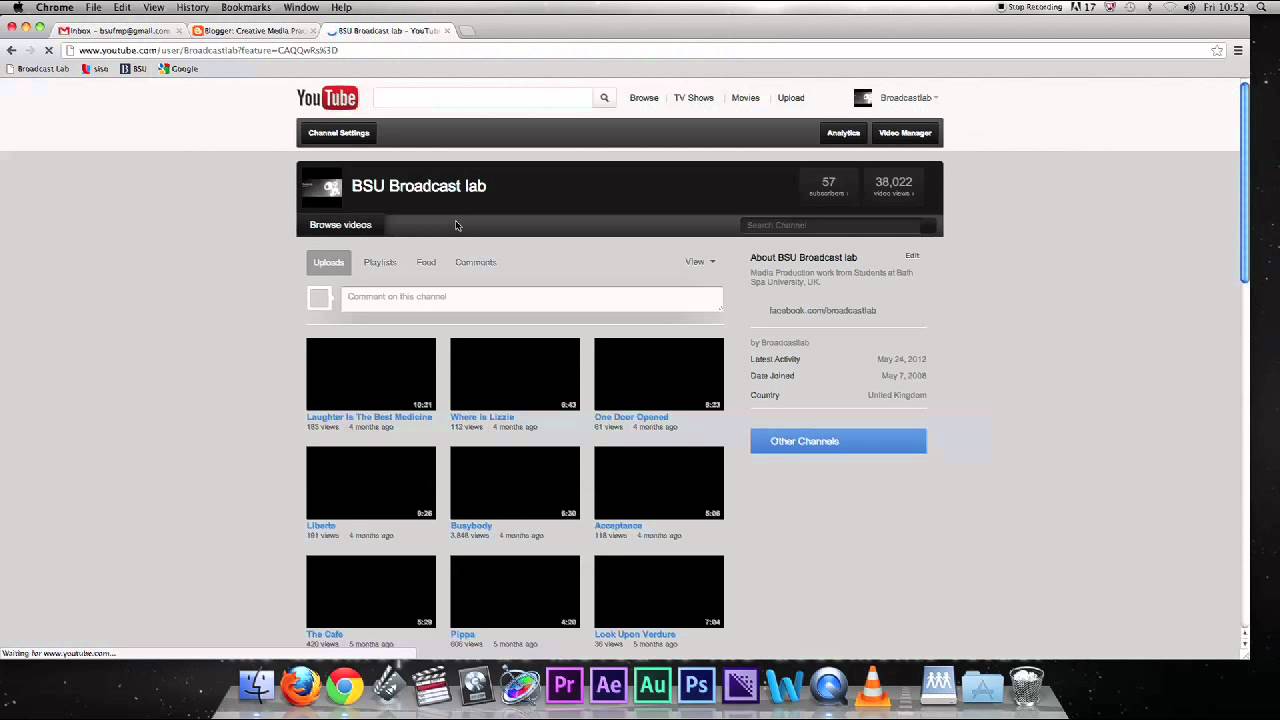Open Adobe Photoshop in the dock
The width and height of the screenshot is (1280, 720).
tap(696, 686)
